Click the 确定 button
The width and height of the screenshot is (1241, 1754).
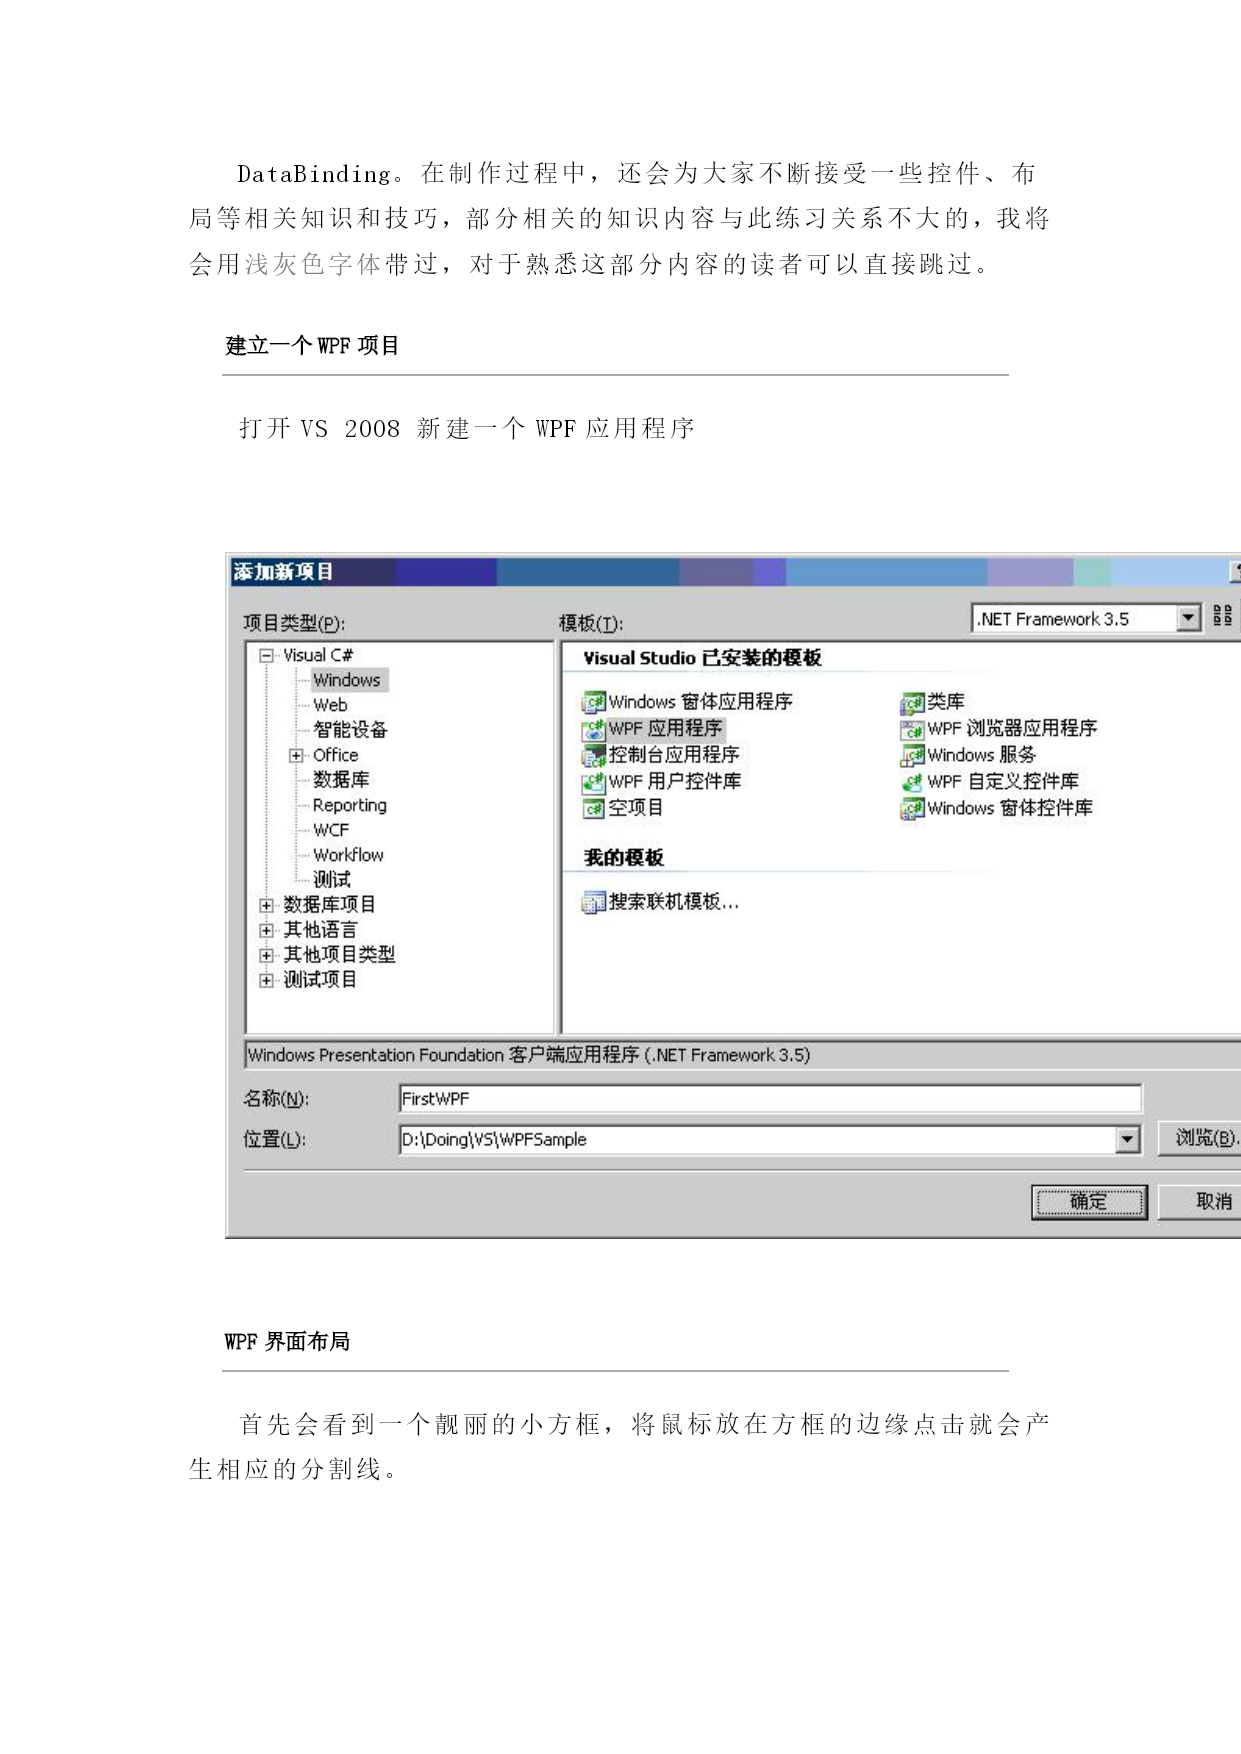point(1089,1202)
